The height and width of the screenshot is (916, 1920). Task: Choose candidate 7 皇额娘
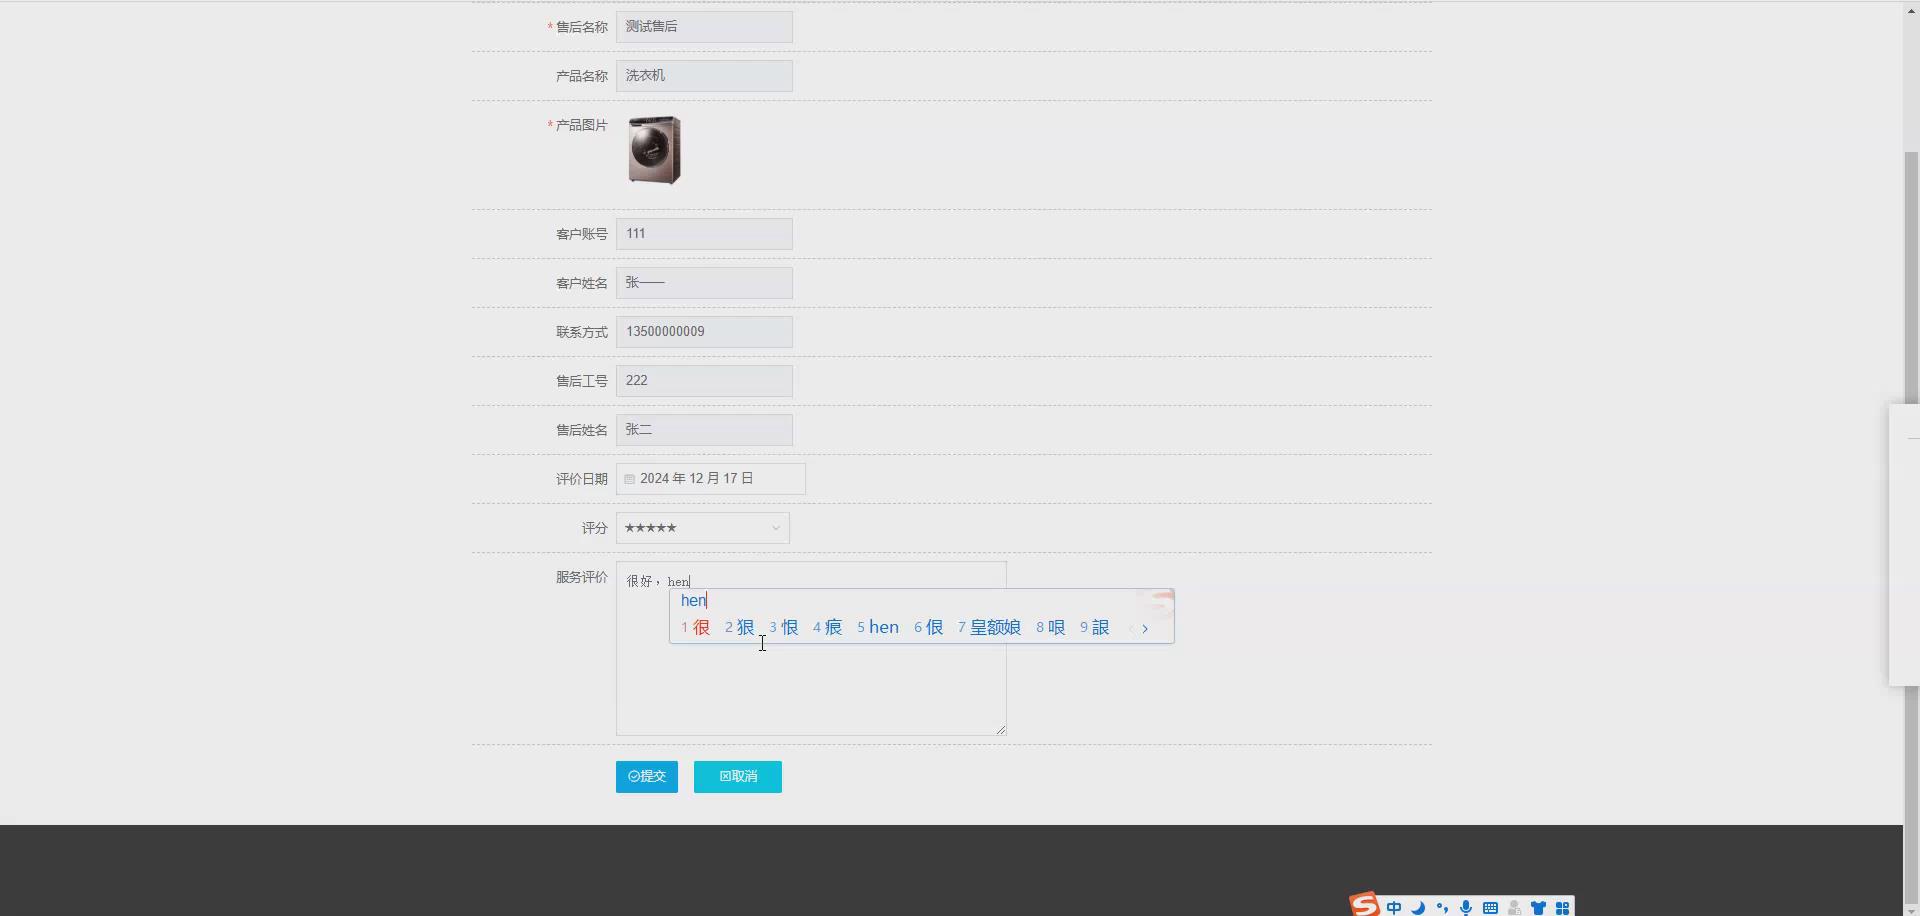point(989,628)
